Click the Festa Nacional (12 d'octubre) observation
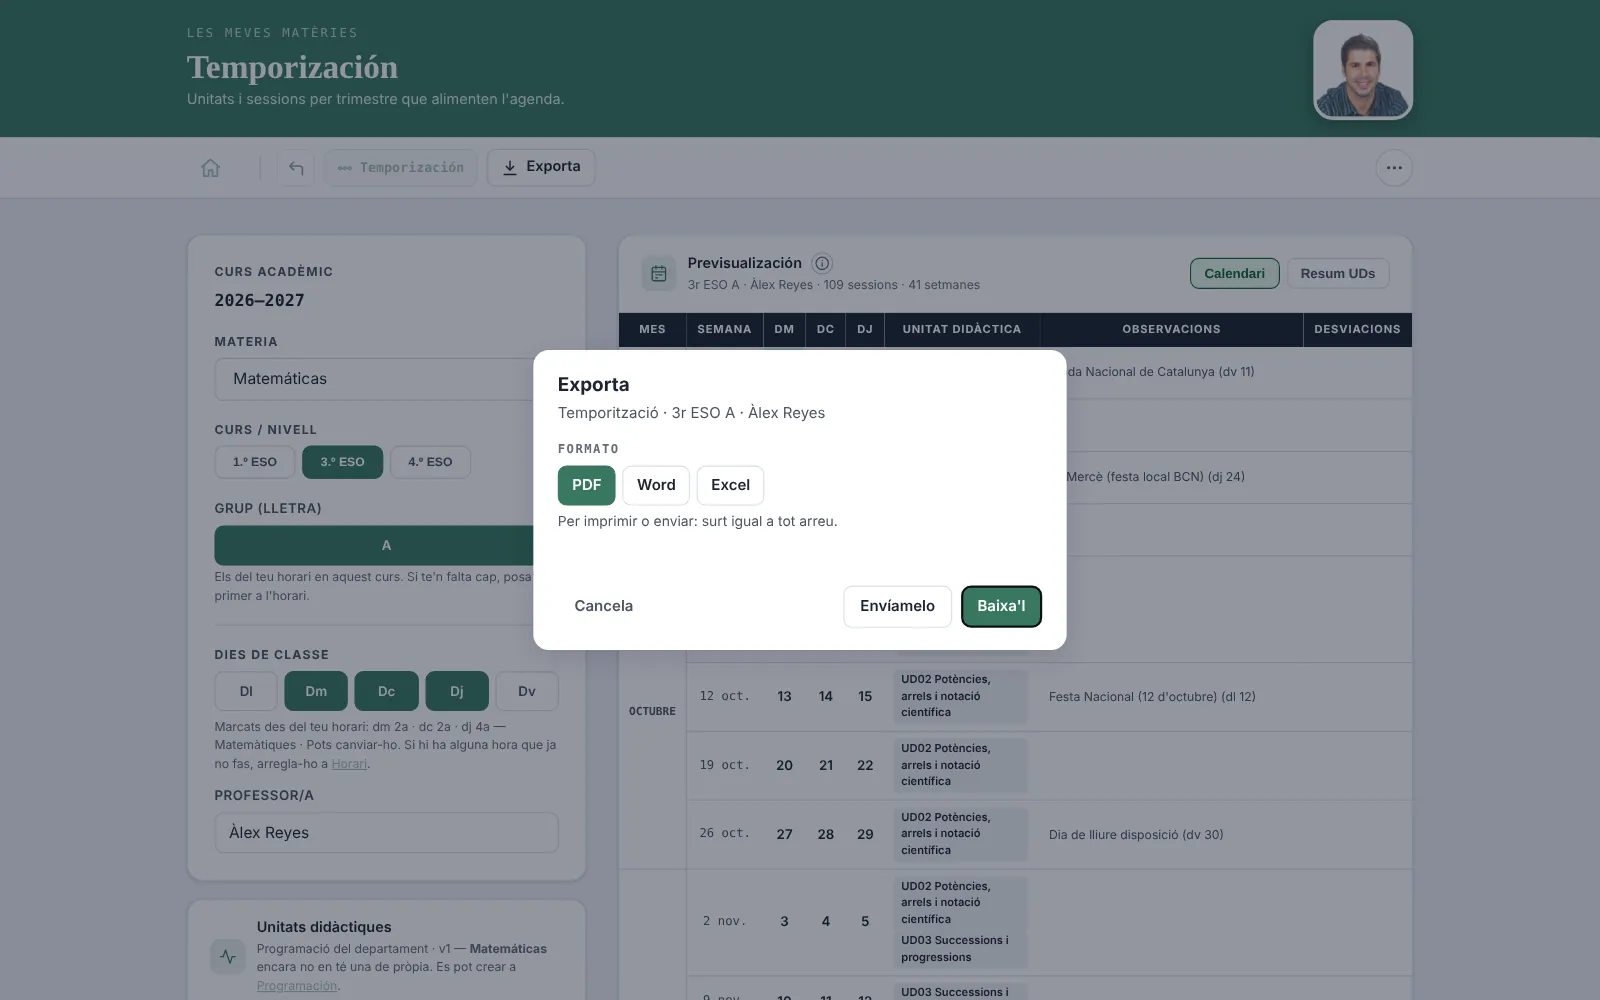The height and width of the screenshot is (1000, 1600). 1152,697
